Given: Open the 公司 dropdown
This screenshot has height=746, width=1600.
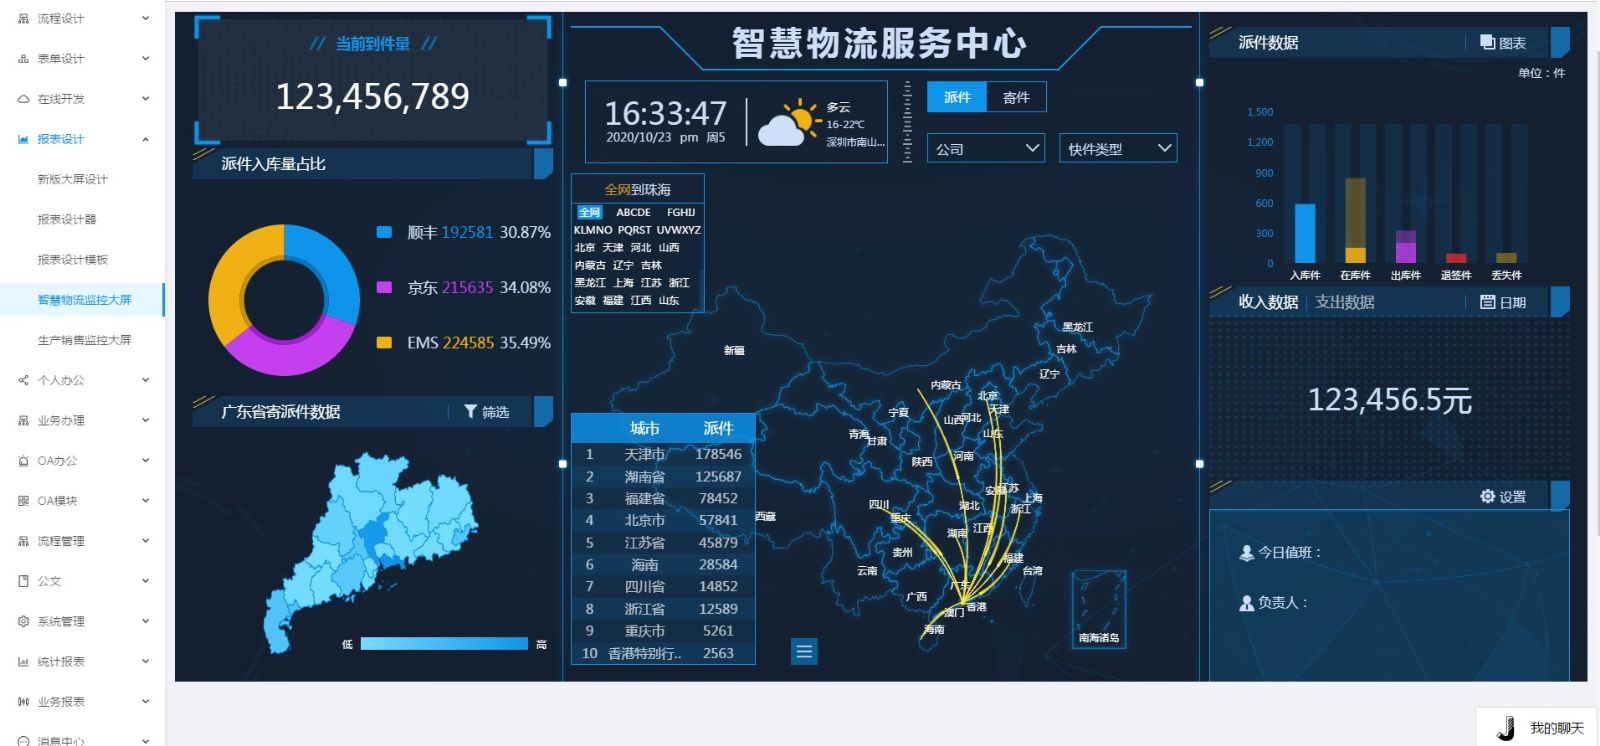Looking at the screenshot, I should coord(985,149).
